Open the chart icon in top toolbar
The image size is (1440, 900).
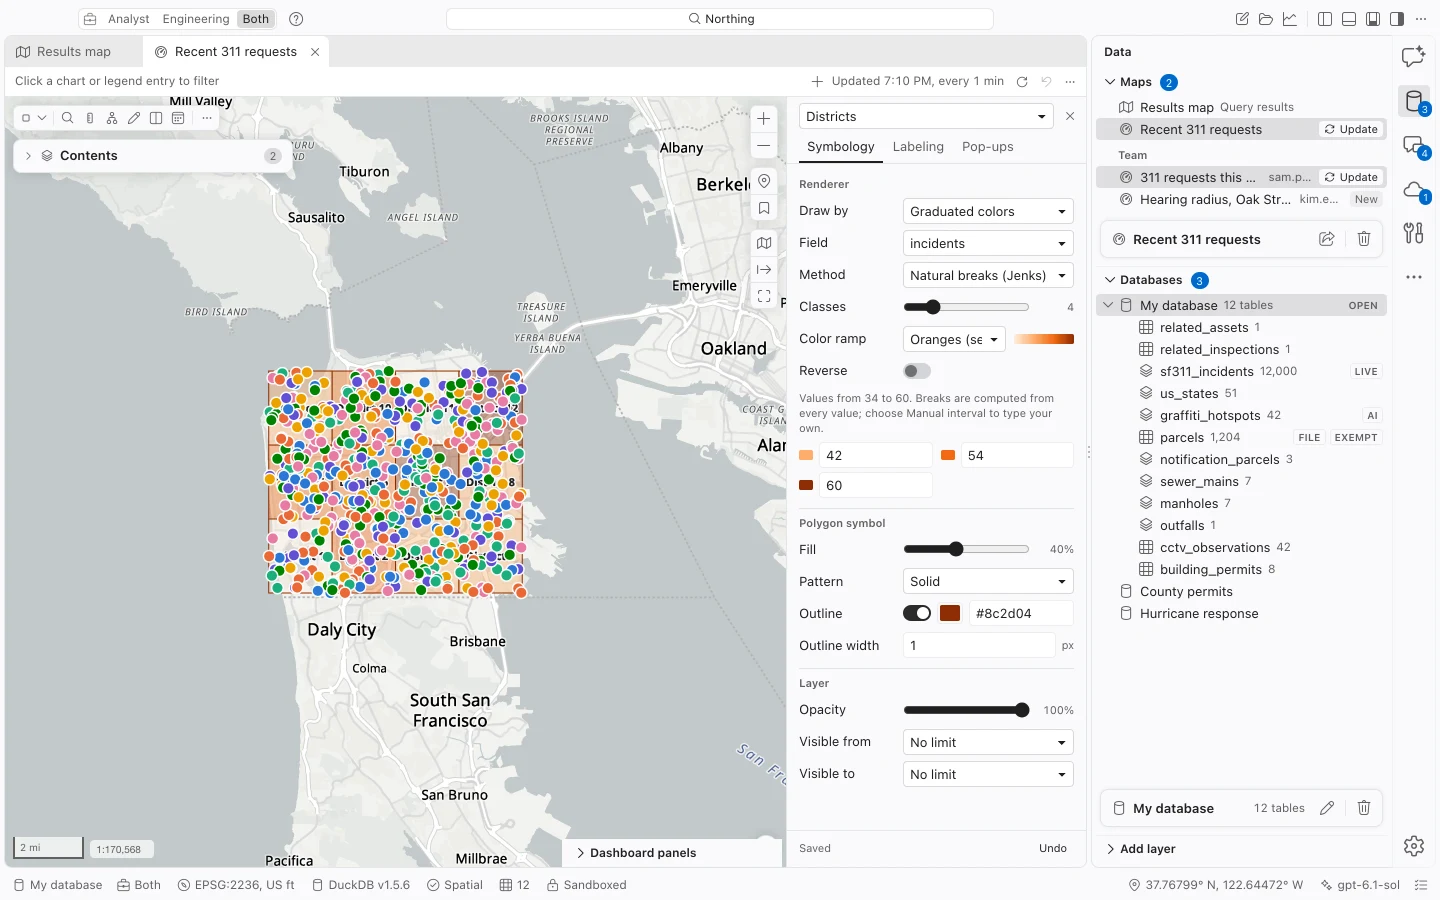coord(1290,19)
